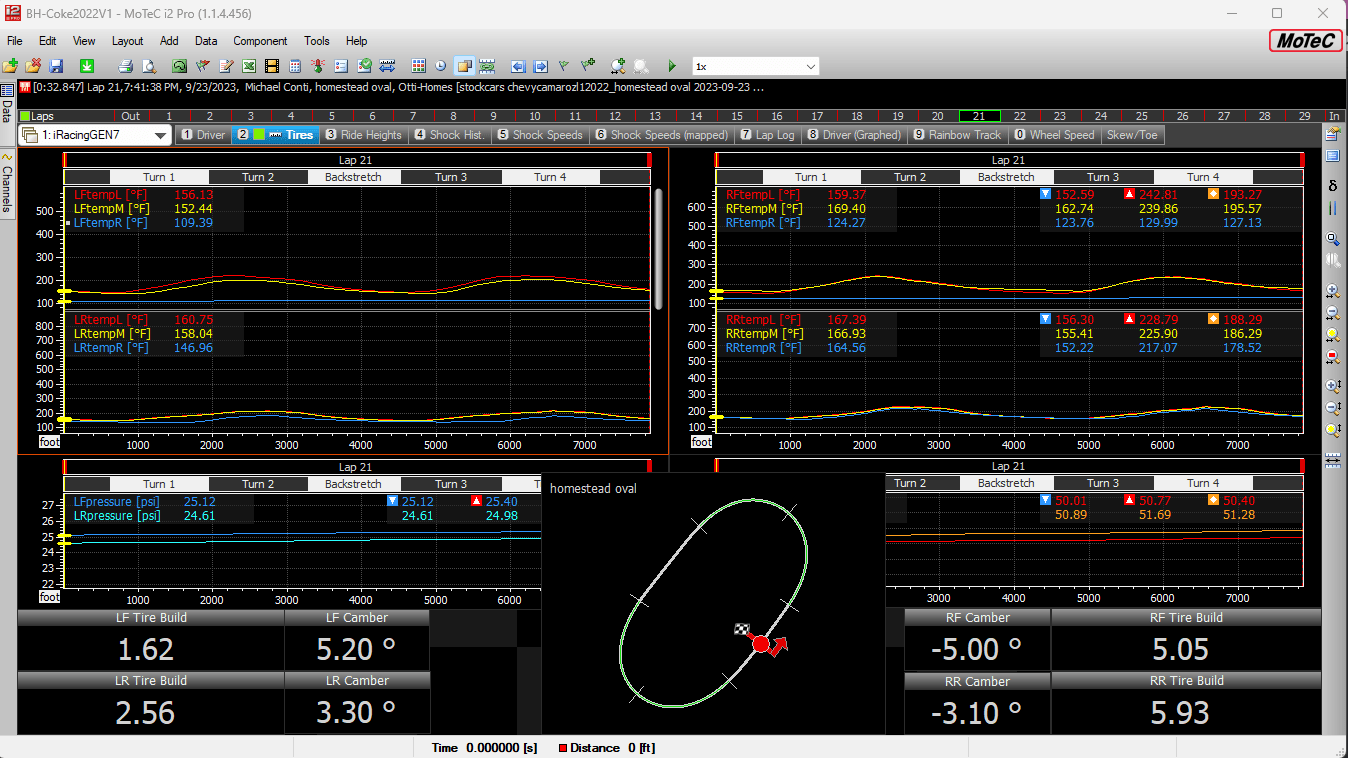Open the 1x playback speed dropdown
This screenshot has width=1348, height=758.
click(810, 66)
